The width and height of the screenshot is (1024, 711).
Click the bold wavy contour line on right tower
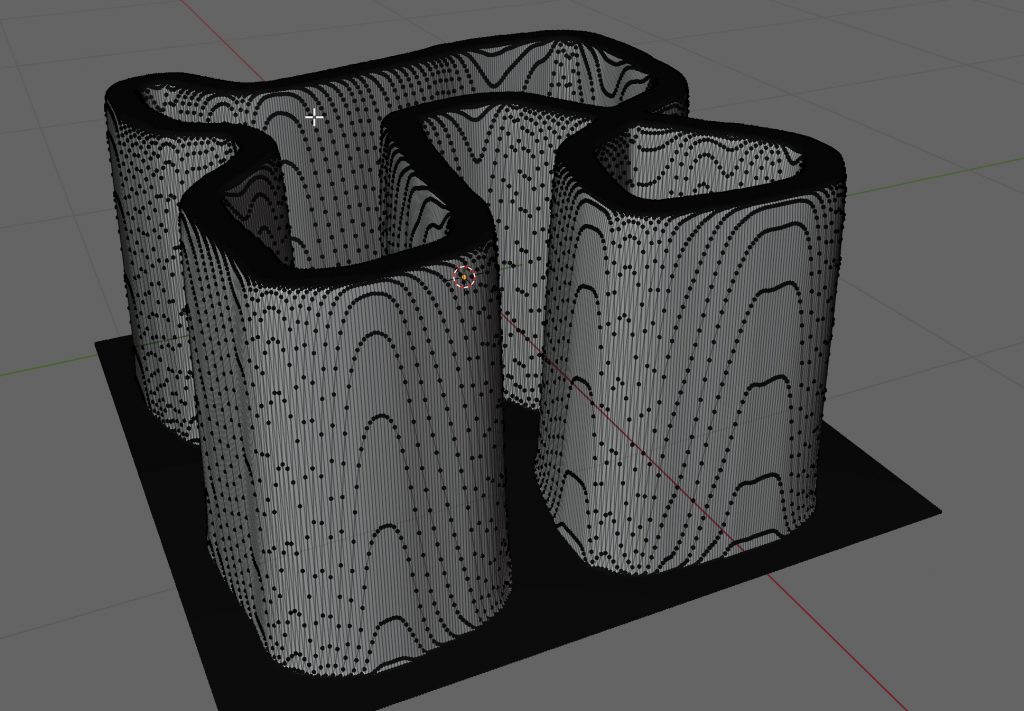pos(770,383)
